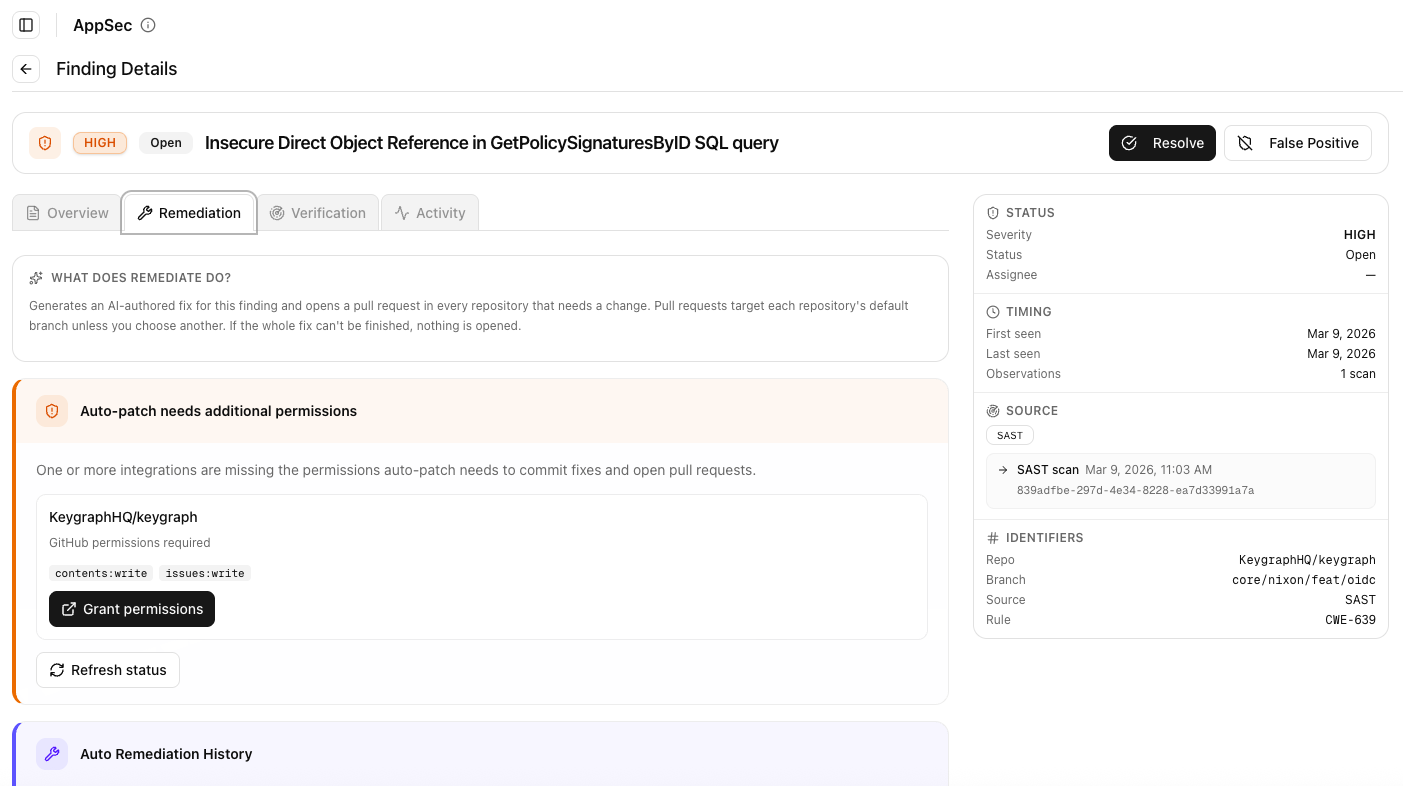Click the shield alert icon in Auto-patch banner
The image size is (1403, 786).
[x=52, y=411]
